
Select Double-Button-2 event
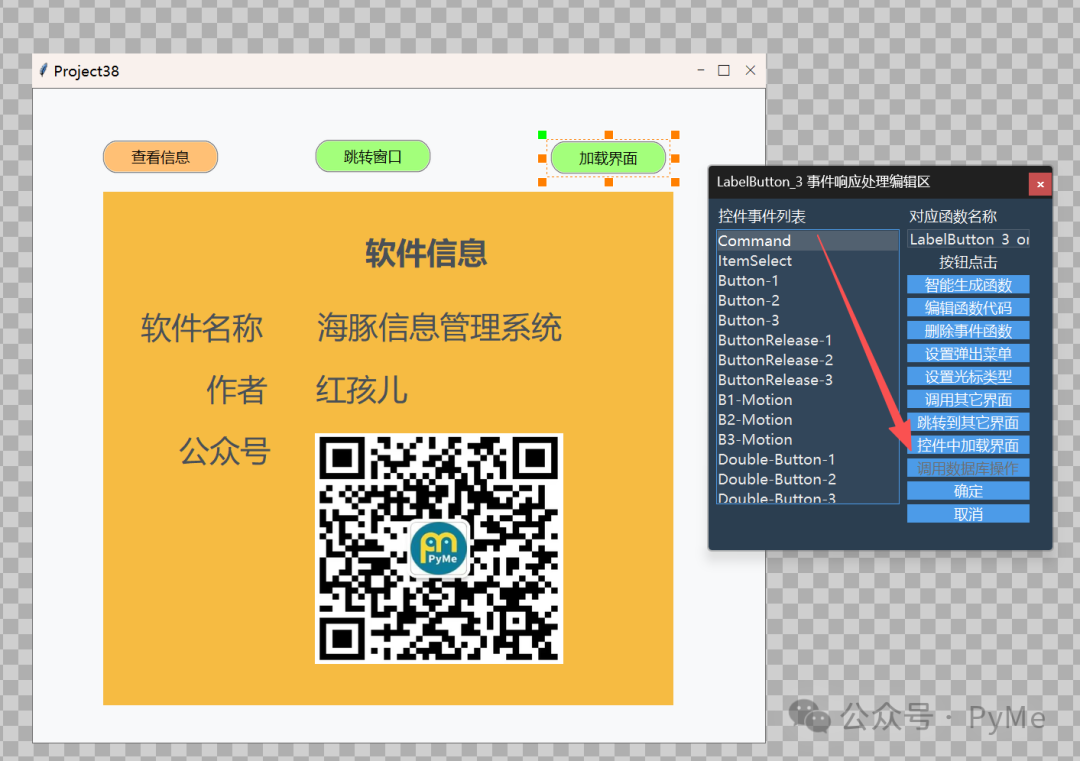[807, 479]
